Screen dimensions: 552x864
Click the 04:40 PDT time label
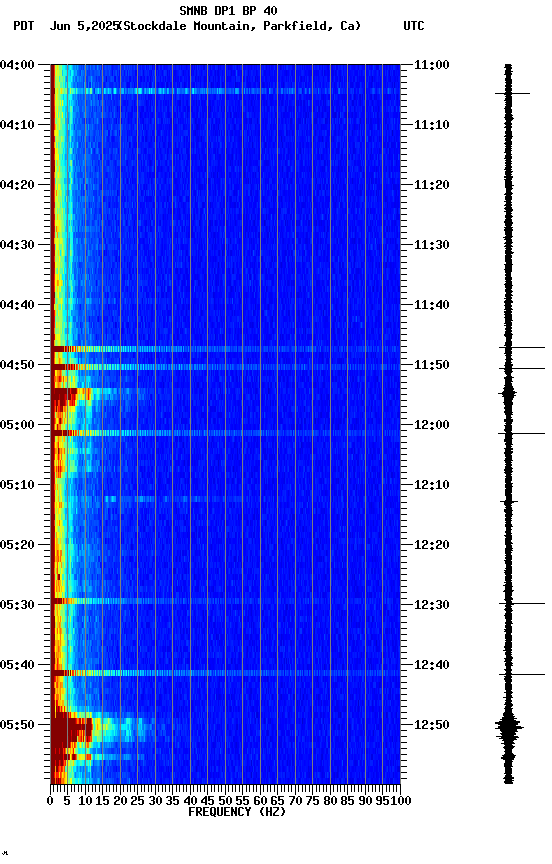[17, 305]
